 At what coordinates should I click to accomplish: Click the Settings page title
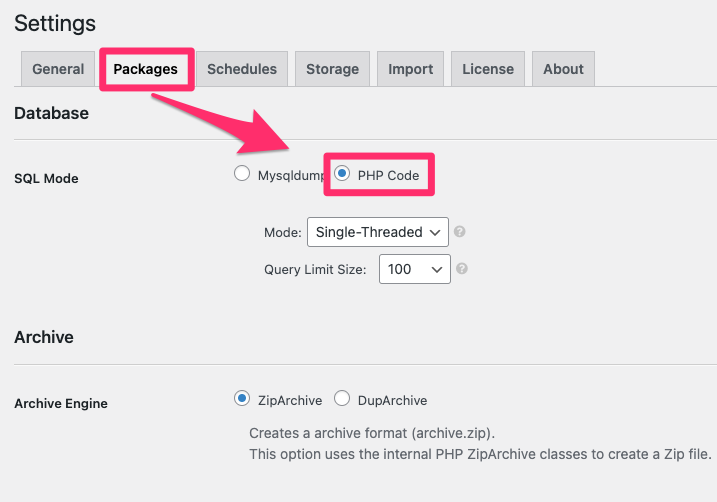55,22
